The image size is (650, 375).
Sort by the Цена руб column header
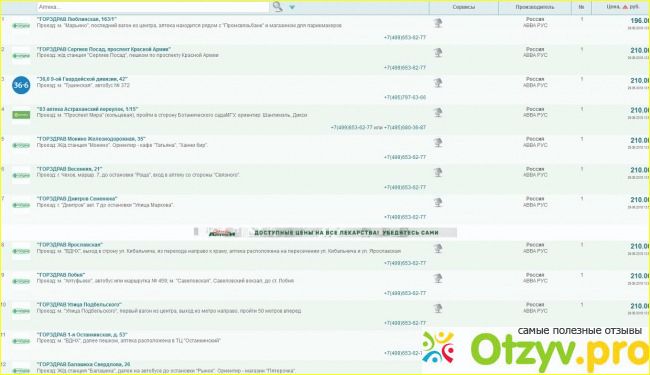coord(623,7)
